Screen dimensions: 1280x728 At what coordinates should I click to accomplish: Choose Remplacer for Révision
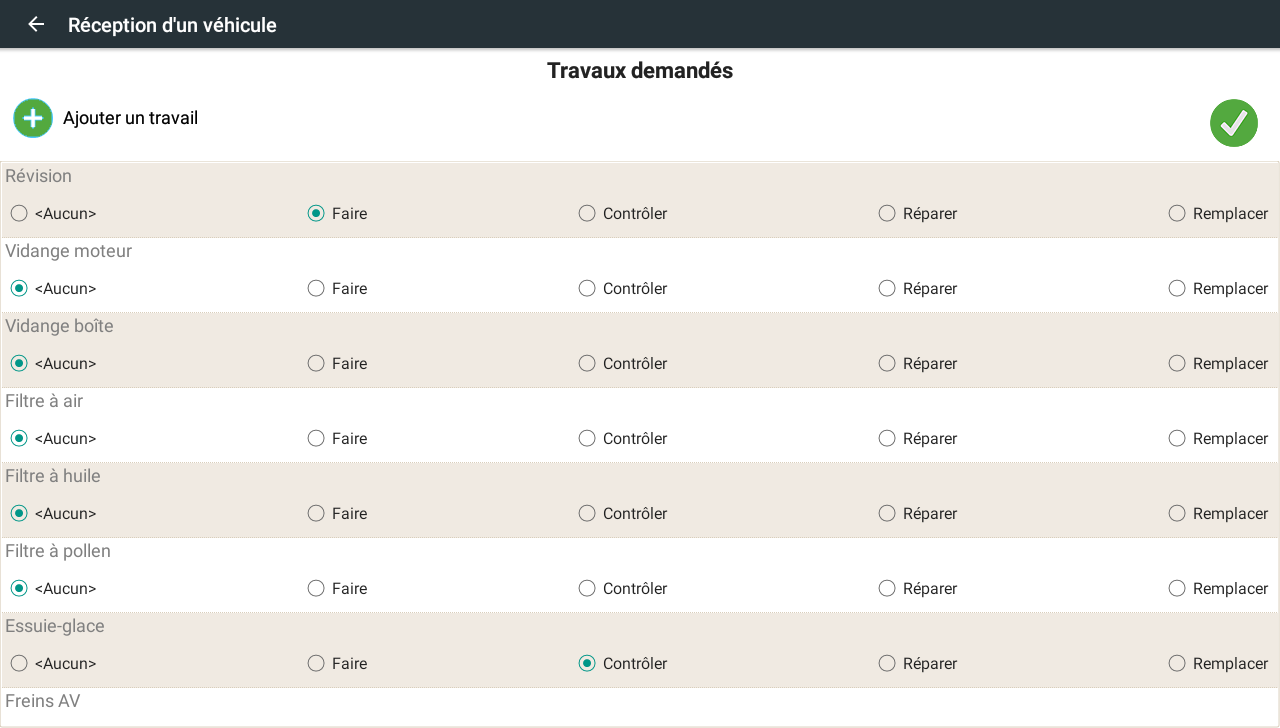tap(1177, 213)
